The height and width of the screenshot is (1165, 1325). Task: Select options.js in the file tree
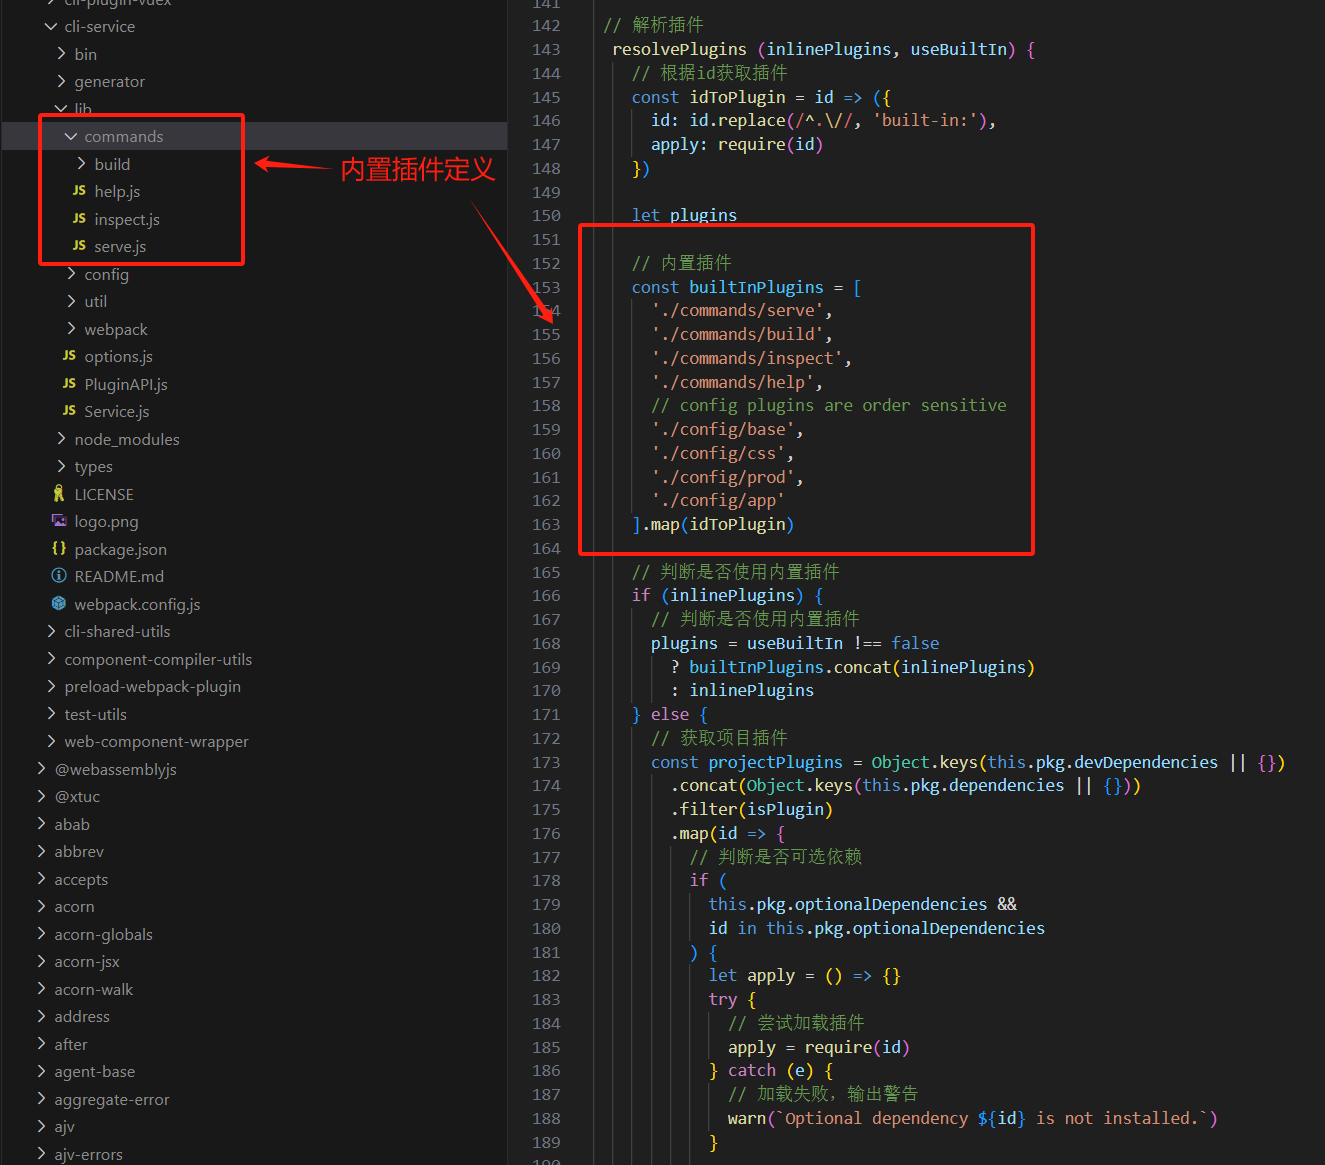[118, 356]
